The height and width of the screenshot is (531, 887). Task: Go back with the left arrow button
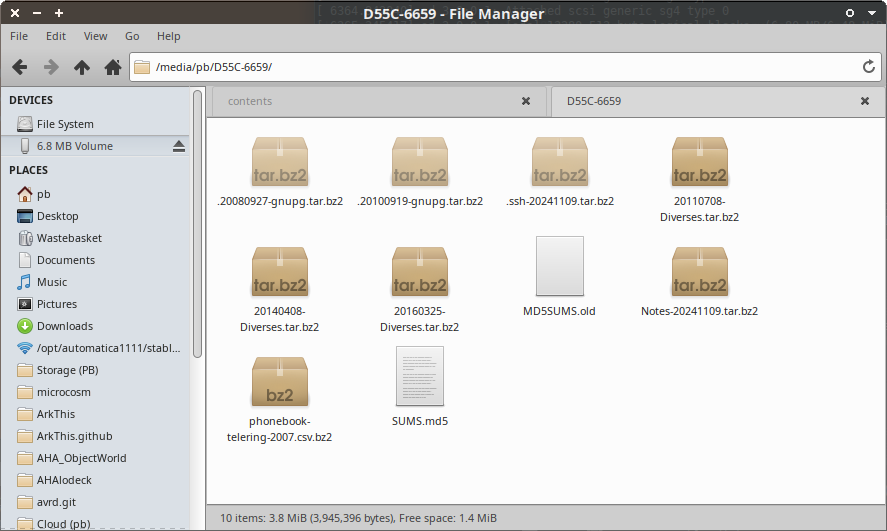pos(19,67)
